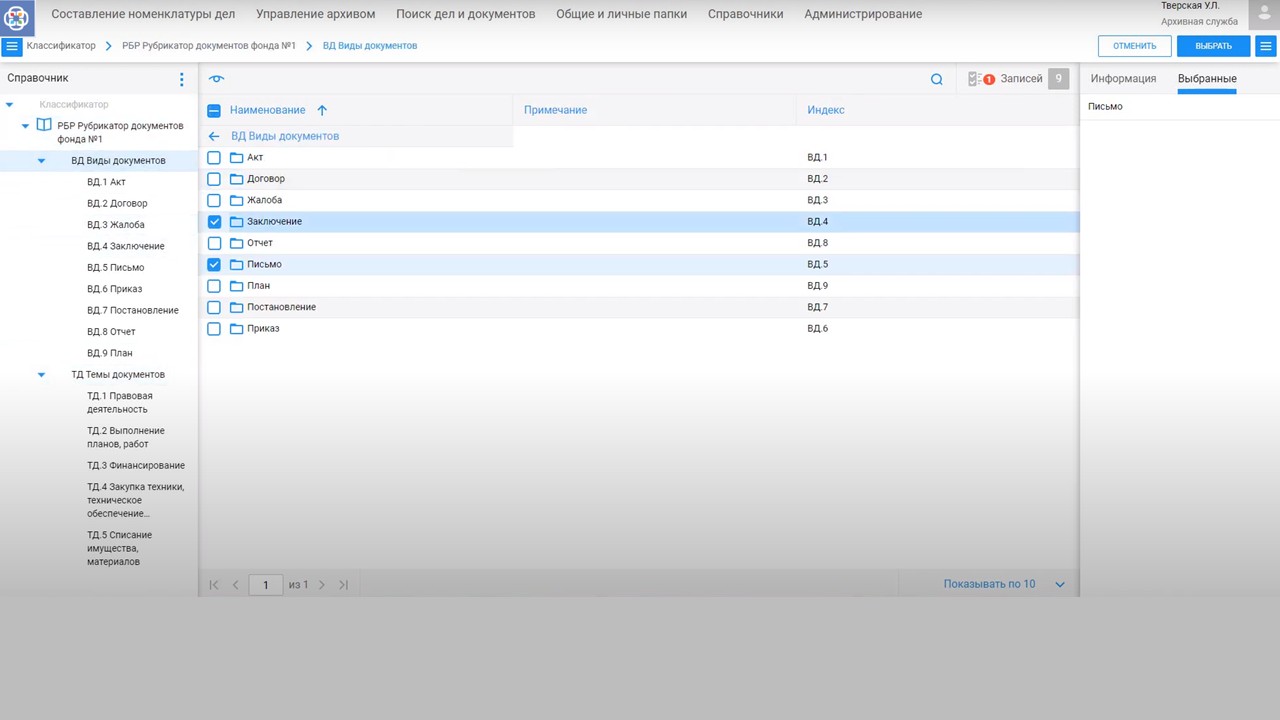1280x720 pixels.
Task: Open the Справочник three-dots options menu
Action: pos(181,79)
